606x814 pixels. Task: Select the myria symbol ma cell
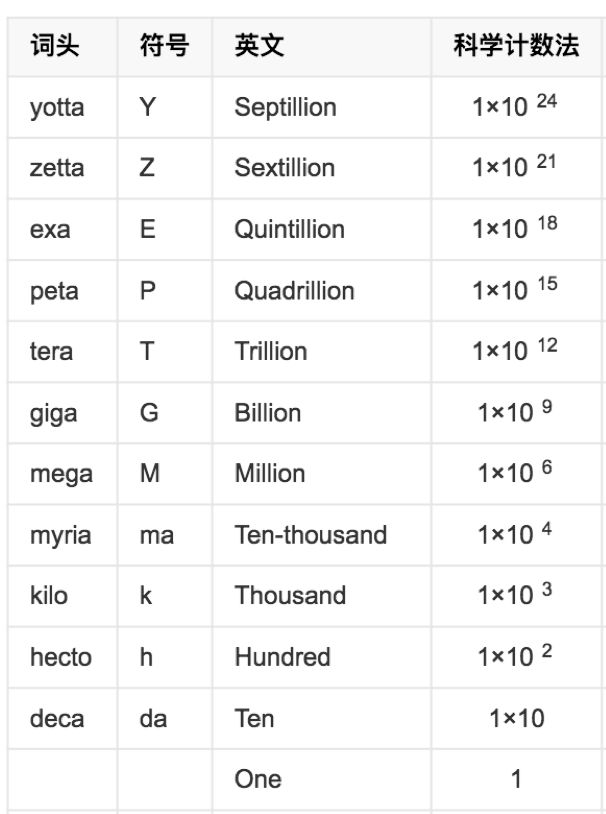(157, 535)
